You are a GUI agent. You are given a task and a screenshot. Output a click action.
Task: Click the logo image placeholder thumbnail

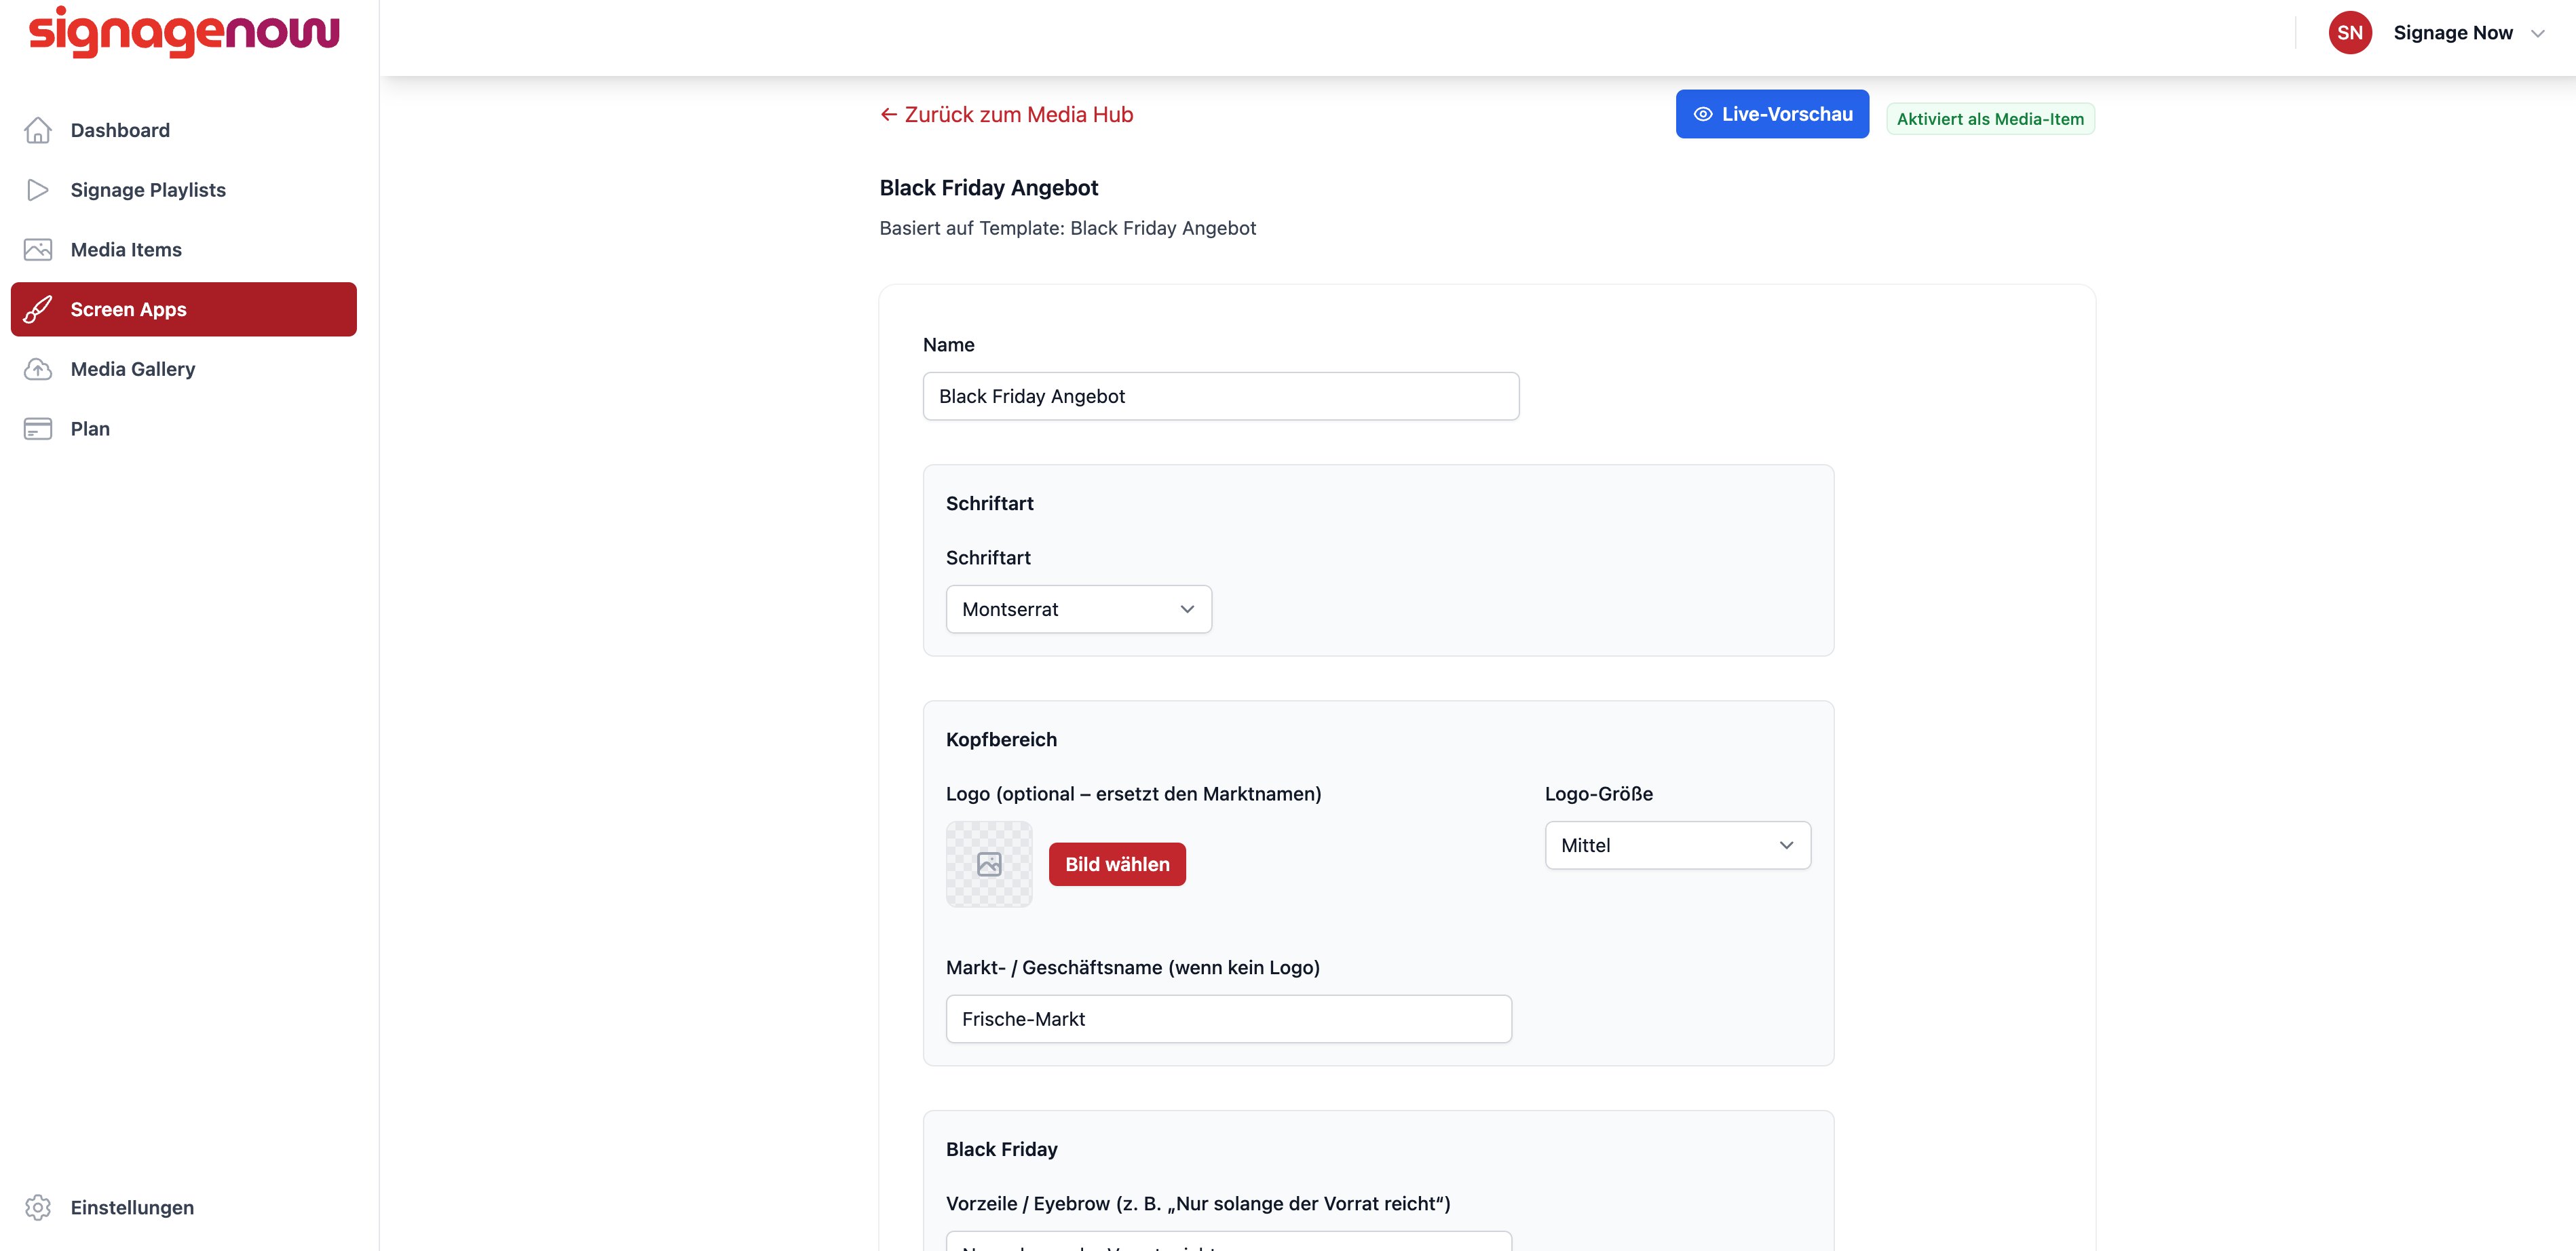(x=989, y=864)
